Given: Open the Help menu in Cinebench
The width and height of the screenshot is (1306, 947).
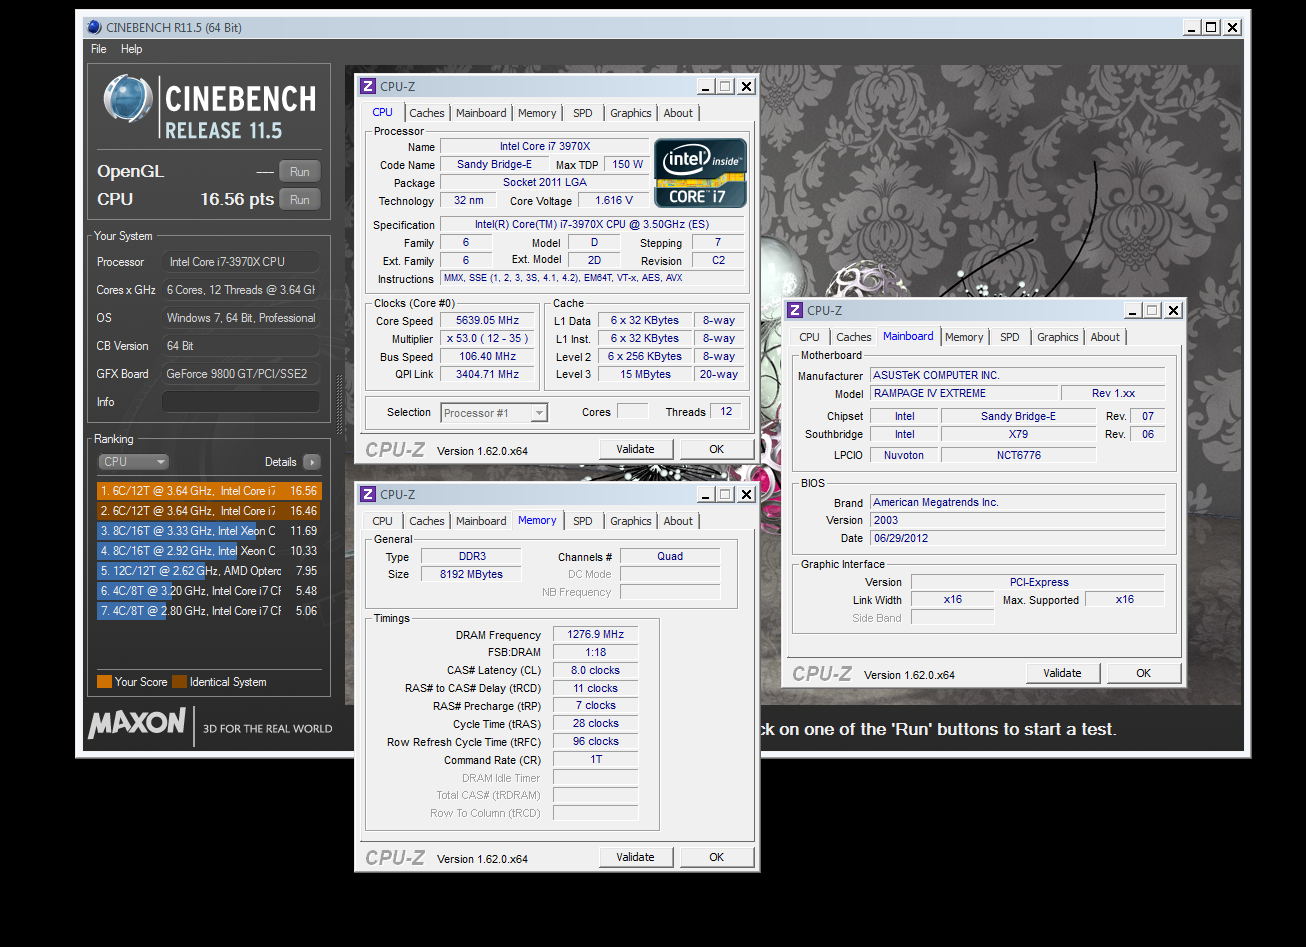Looking at the screenshot, I should pyautogui.click(x=131, y=49).
